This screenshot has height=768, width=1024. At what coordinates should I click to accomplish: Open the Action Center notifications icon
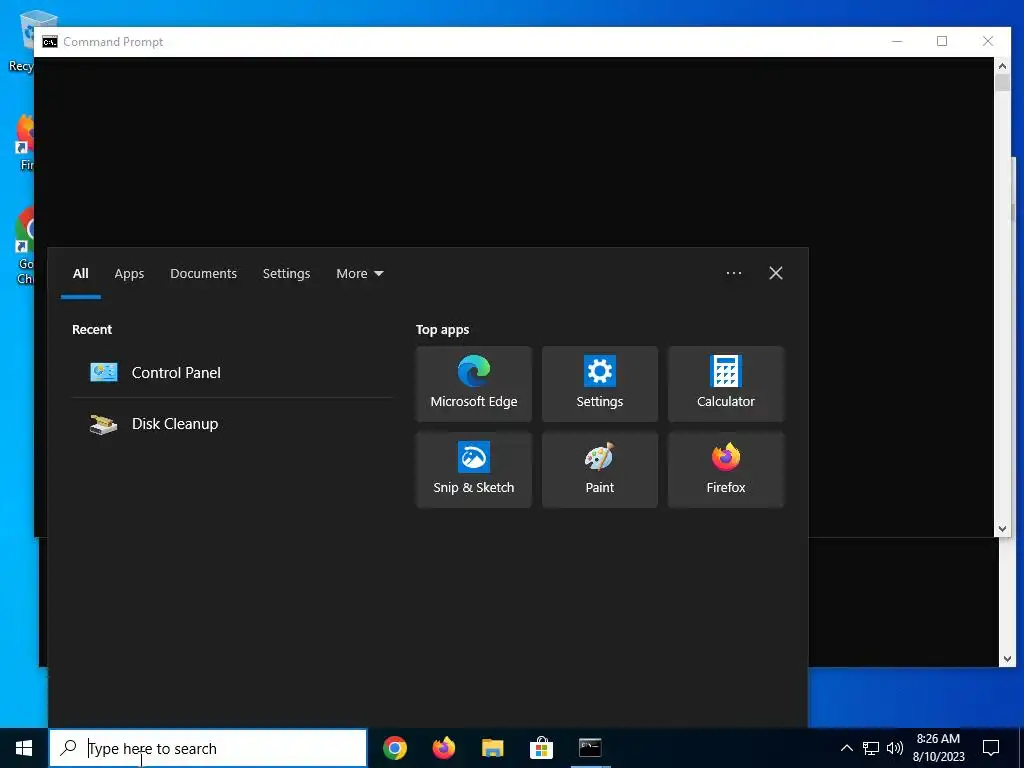coord(991,748)
